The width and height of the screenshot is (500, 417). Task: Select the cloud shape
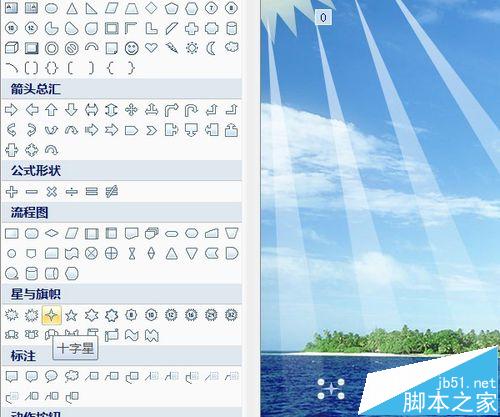[231, 47]
